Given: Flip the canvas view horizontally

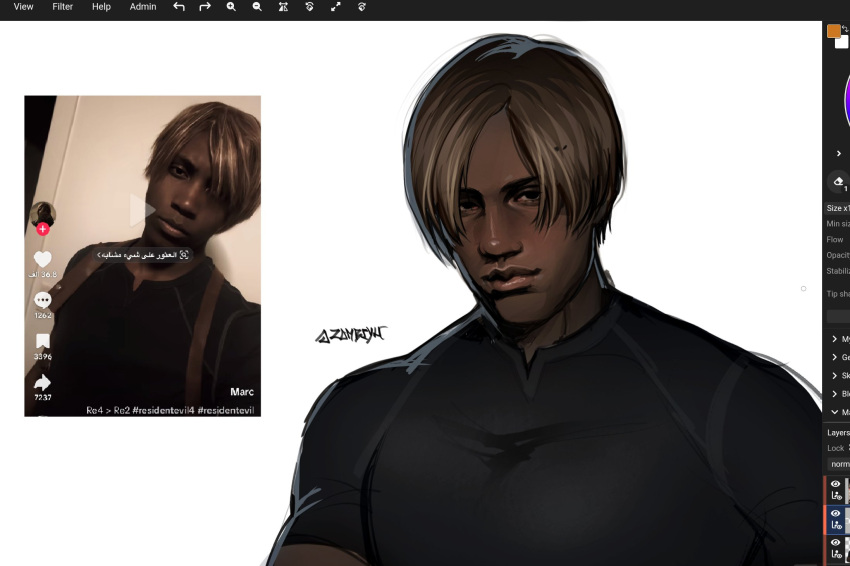Looking at the screenshot, I should coord(283,7).
